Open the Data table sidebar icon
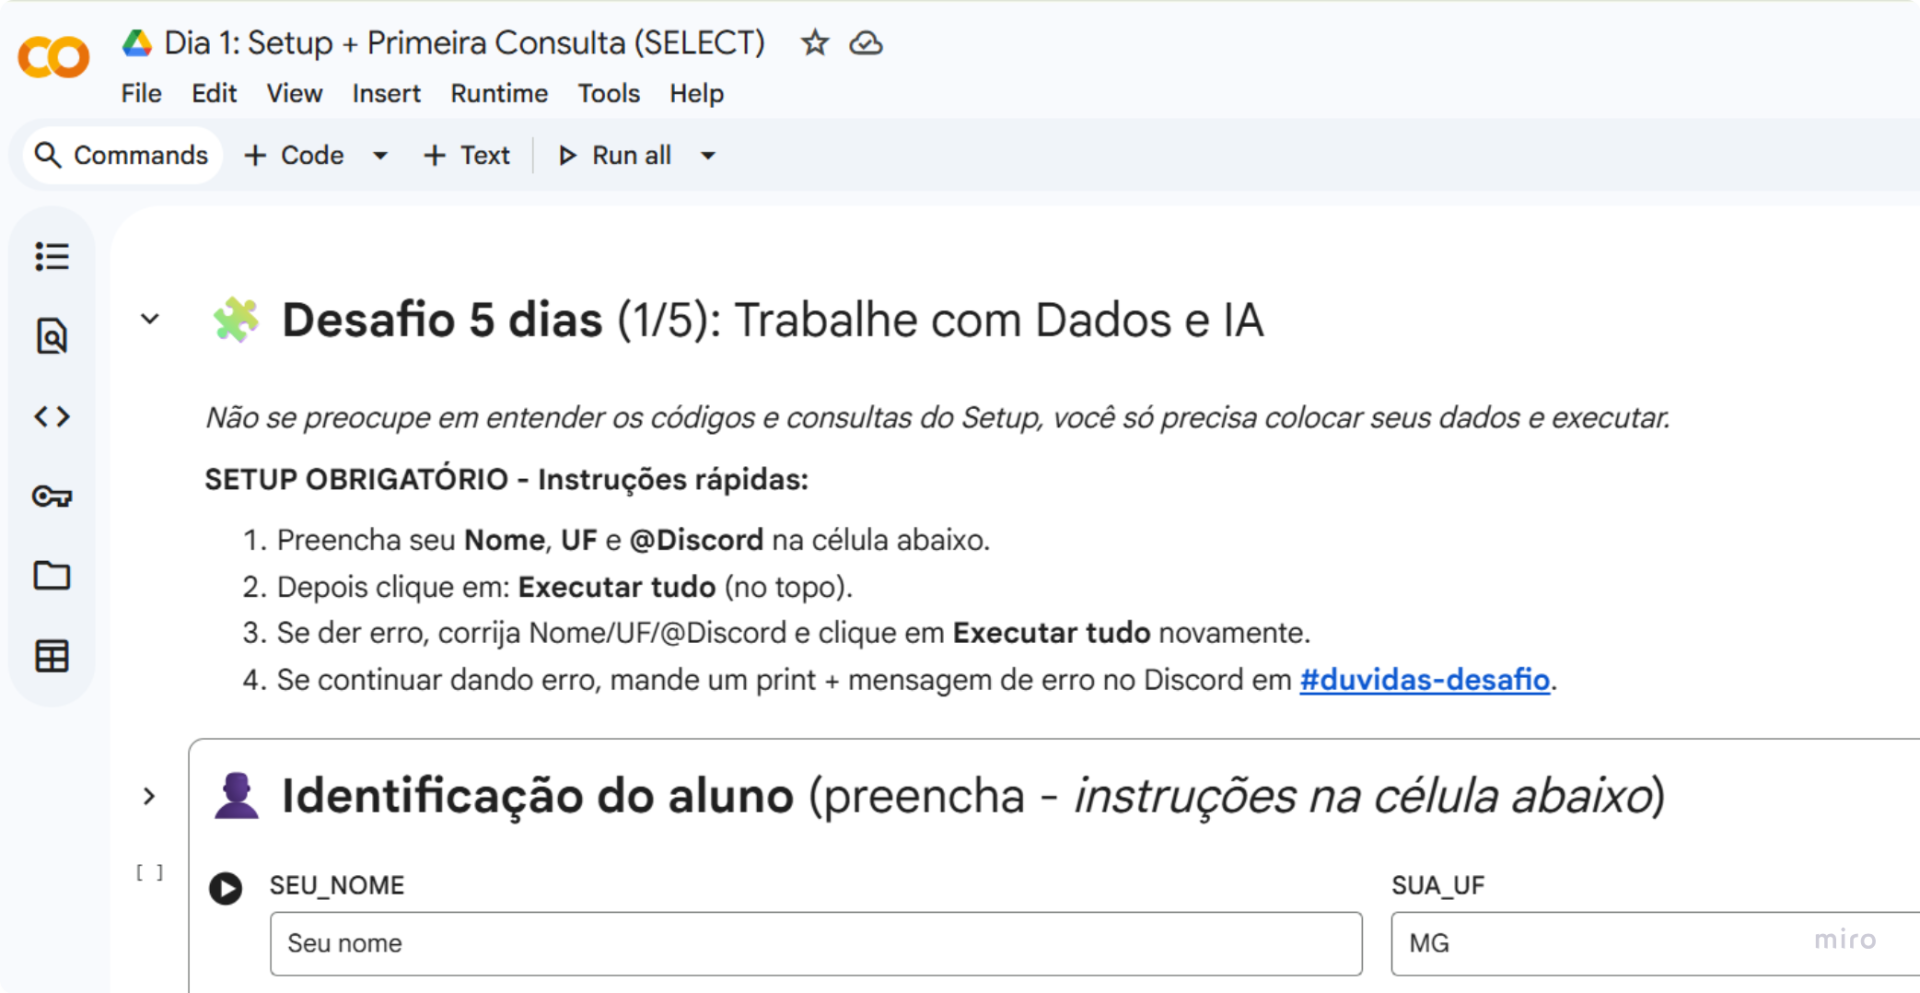 pos(52,656)
